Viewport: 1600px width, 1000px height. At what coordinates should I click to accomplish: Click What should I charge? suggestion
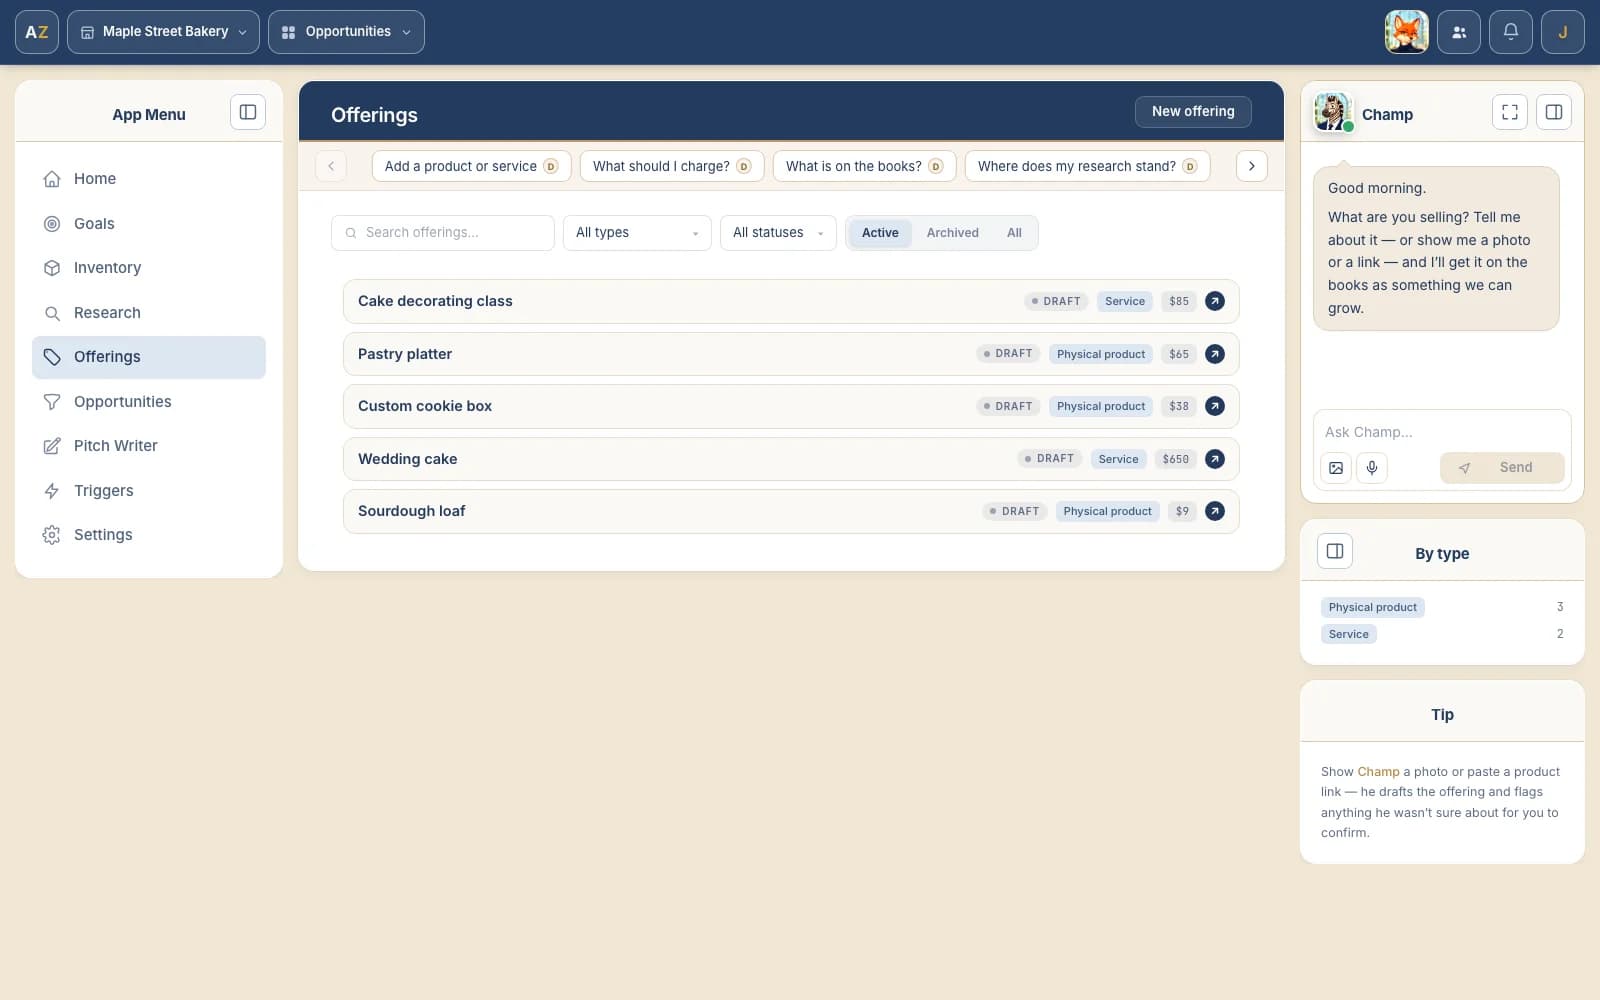point(672,166)
